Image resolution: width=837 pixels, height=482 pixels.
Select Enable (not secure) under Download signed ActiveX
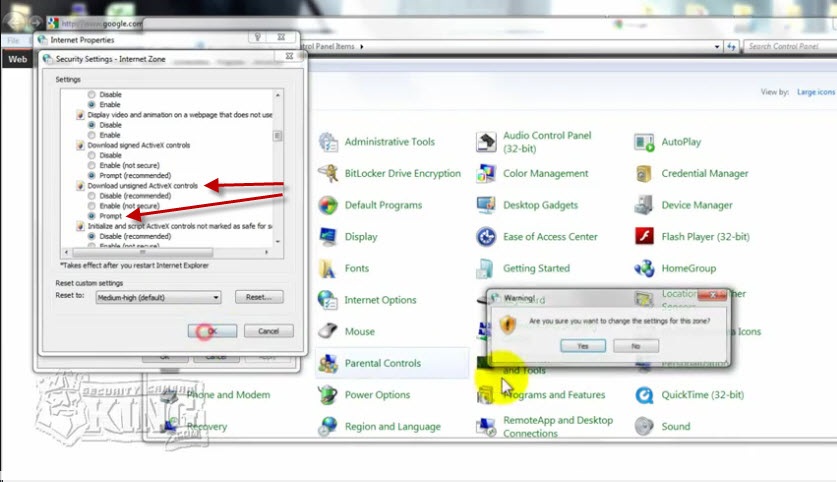(x=92, y=165)
